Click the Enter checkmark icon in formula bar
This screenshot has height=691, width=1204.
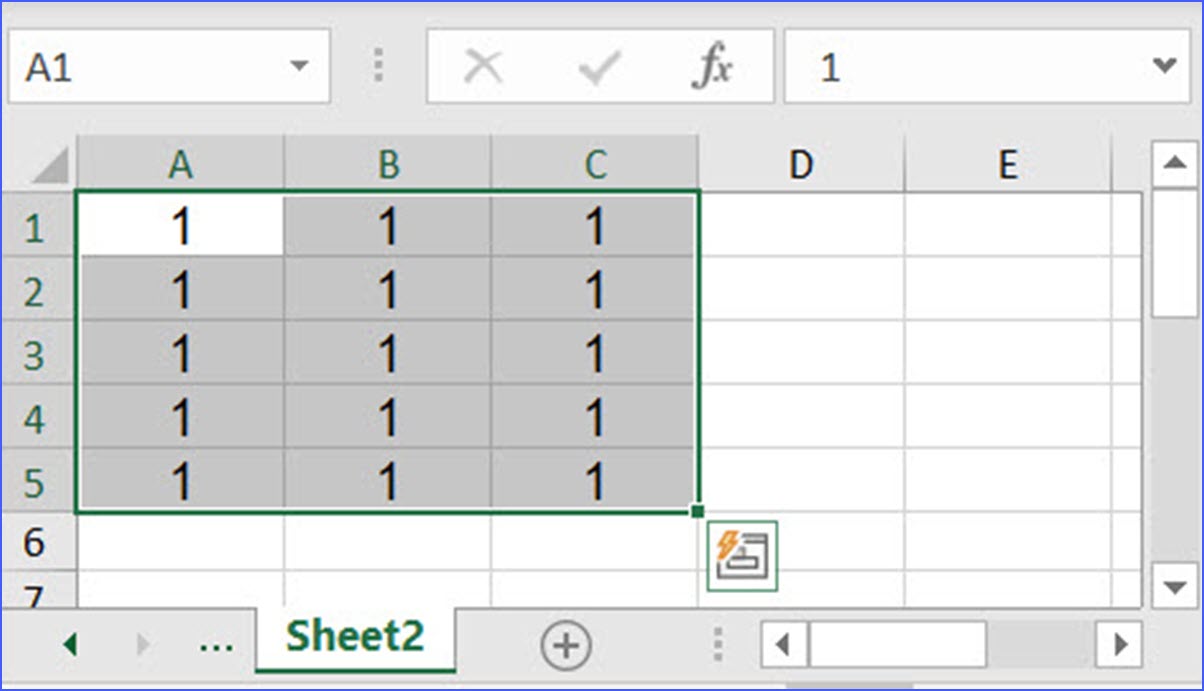(x=597, y=65)
